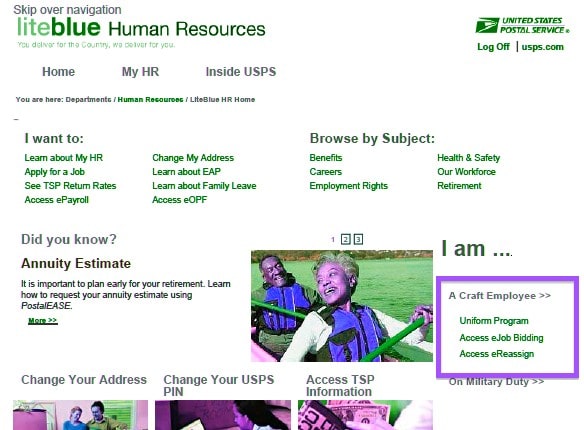Click the Change Your Address thumbnail image

click(x=80, y=415)
